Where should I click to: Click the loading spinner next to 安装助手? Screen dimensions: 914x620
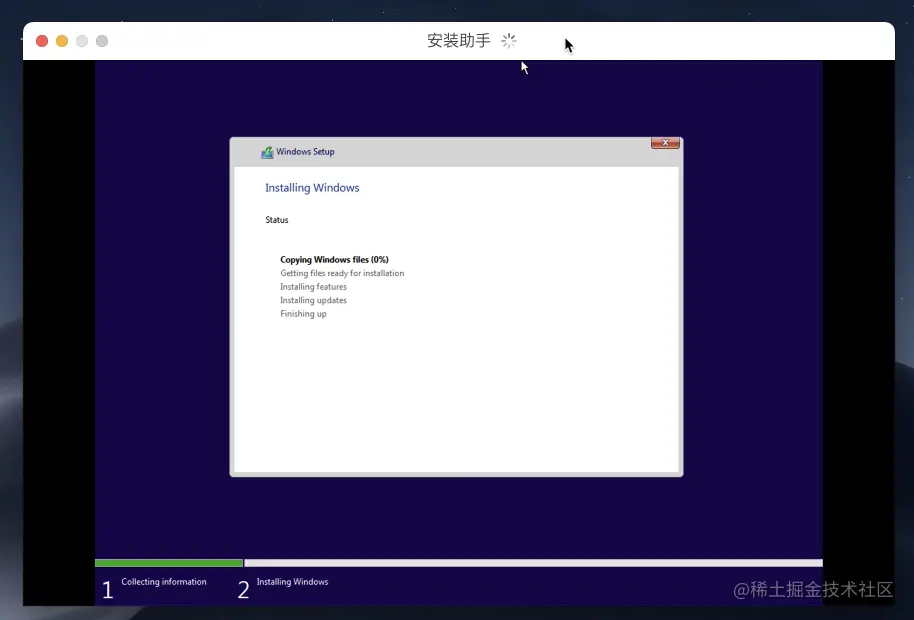click(509, 40)
